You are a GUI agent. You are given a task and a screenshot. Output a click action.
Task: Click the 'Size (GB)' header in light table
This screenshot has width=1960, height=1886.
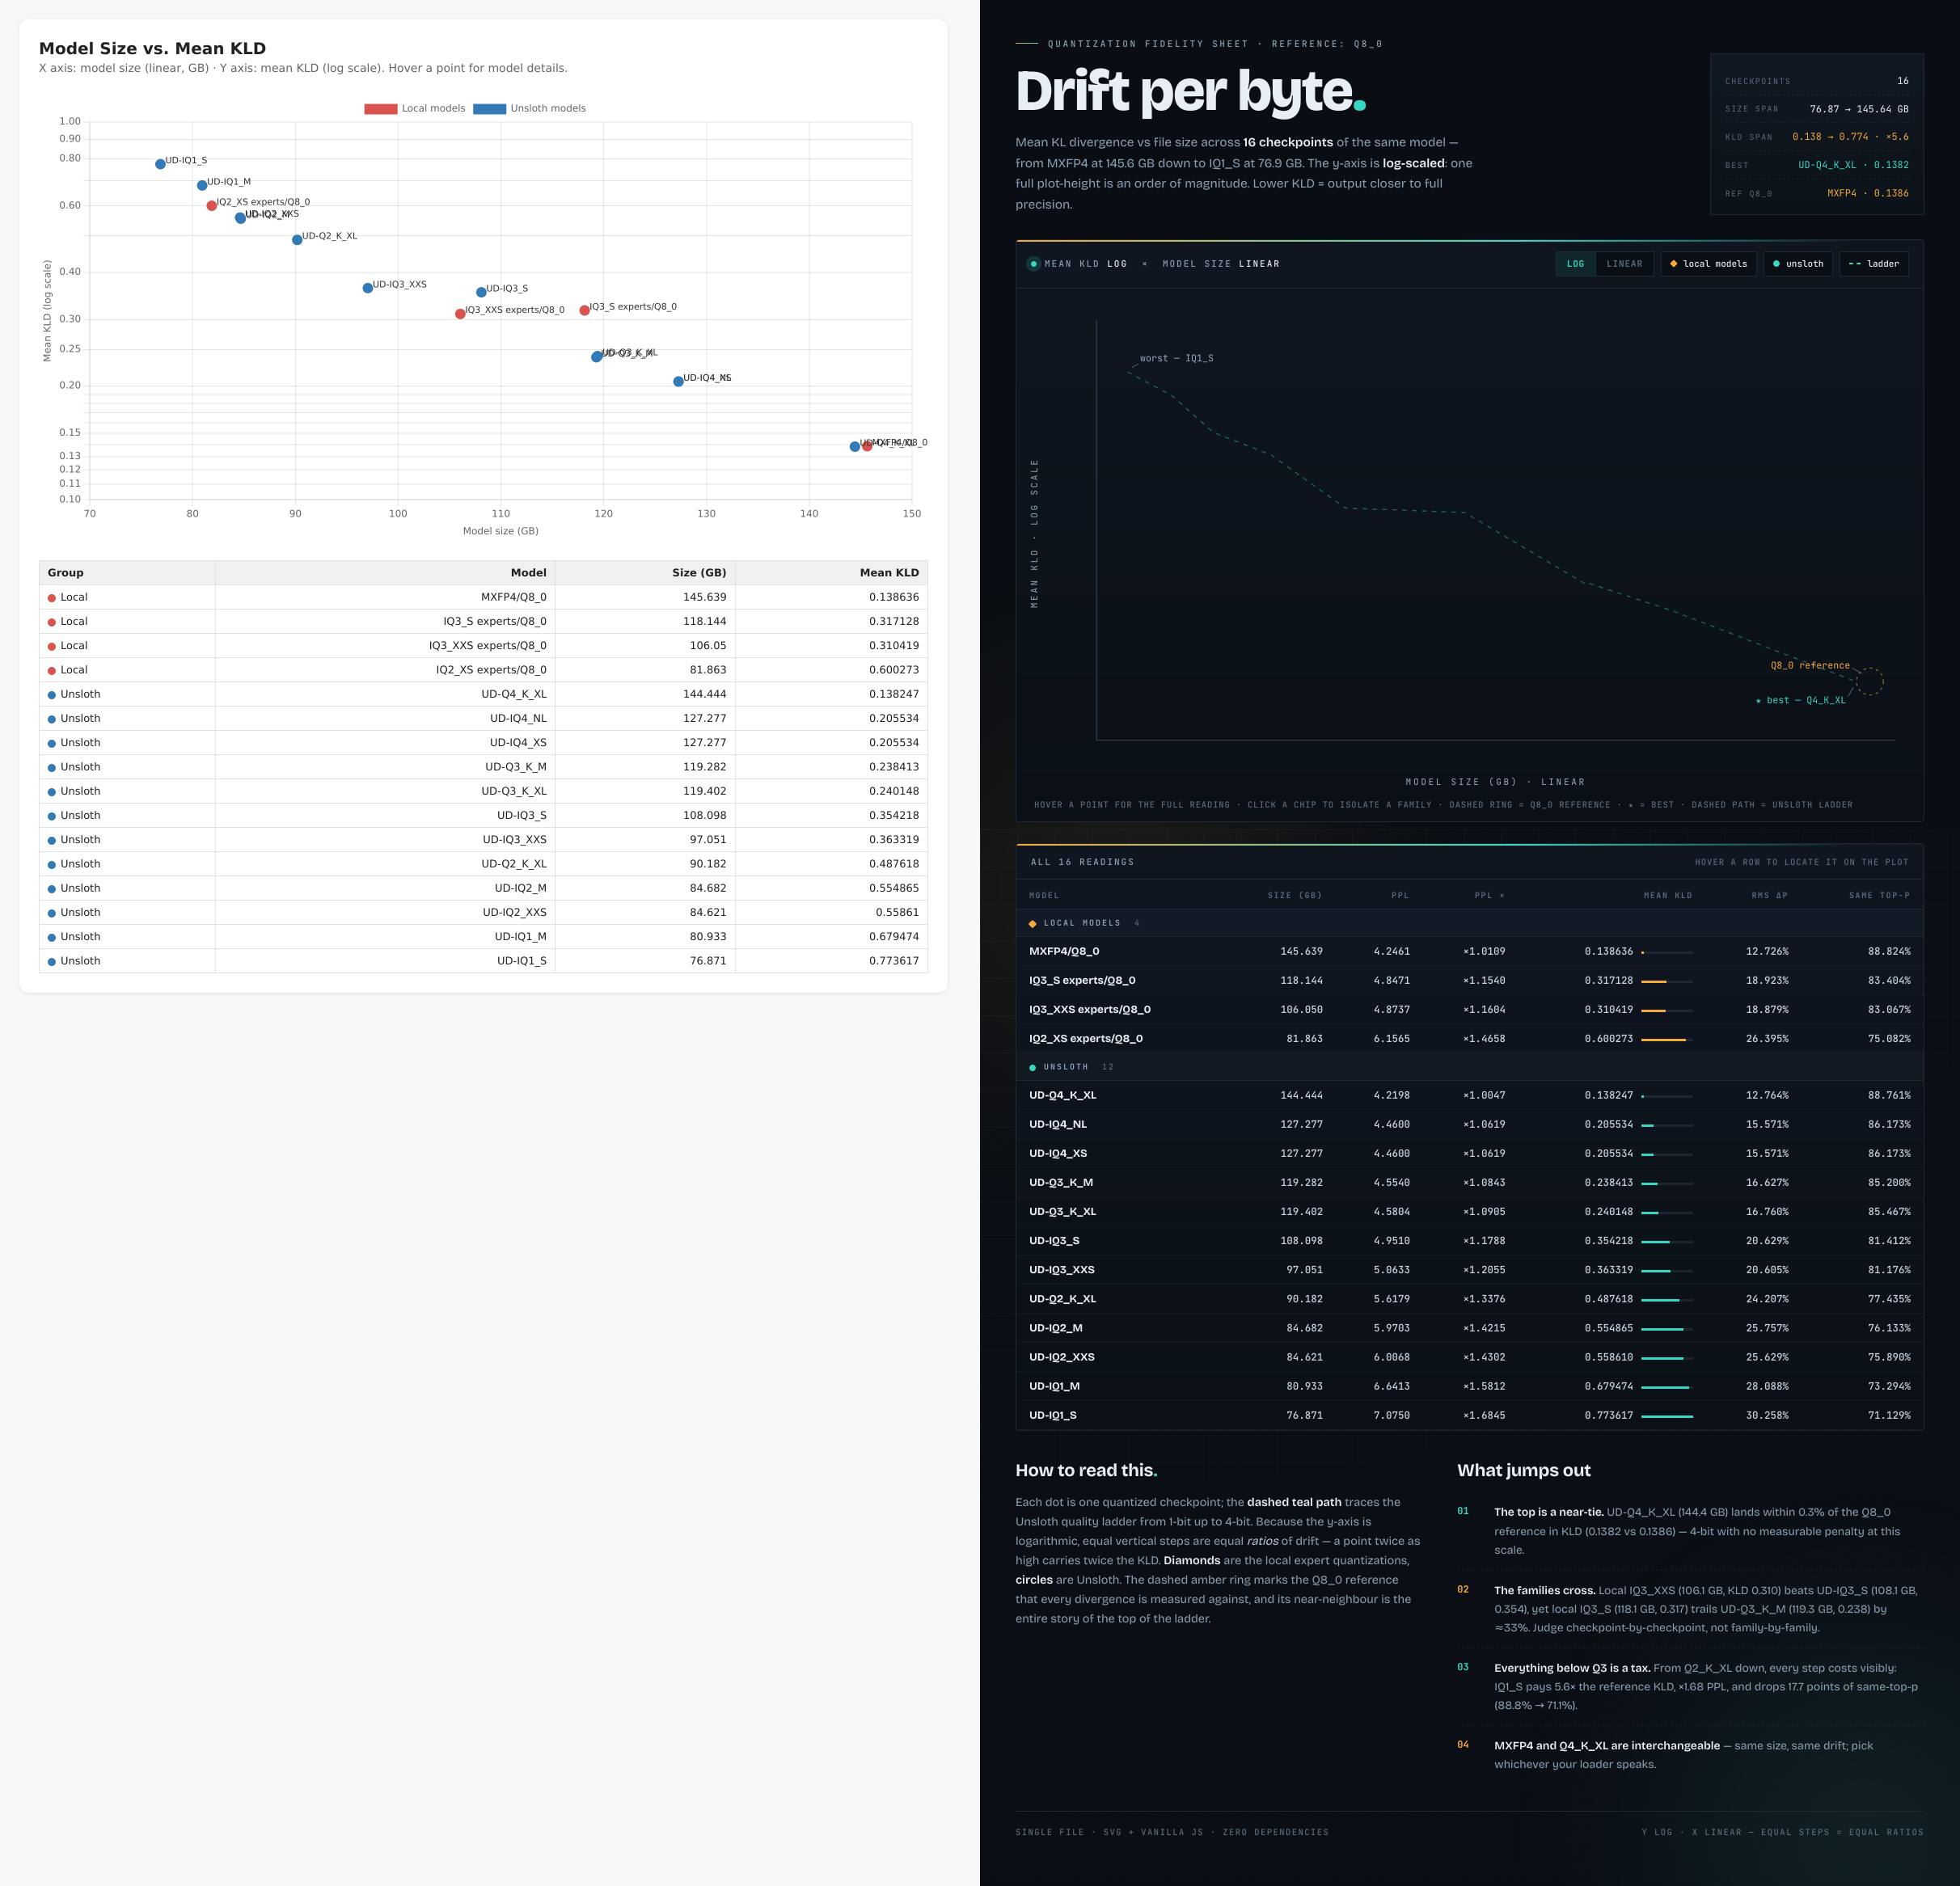(645, 573)
